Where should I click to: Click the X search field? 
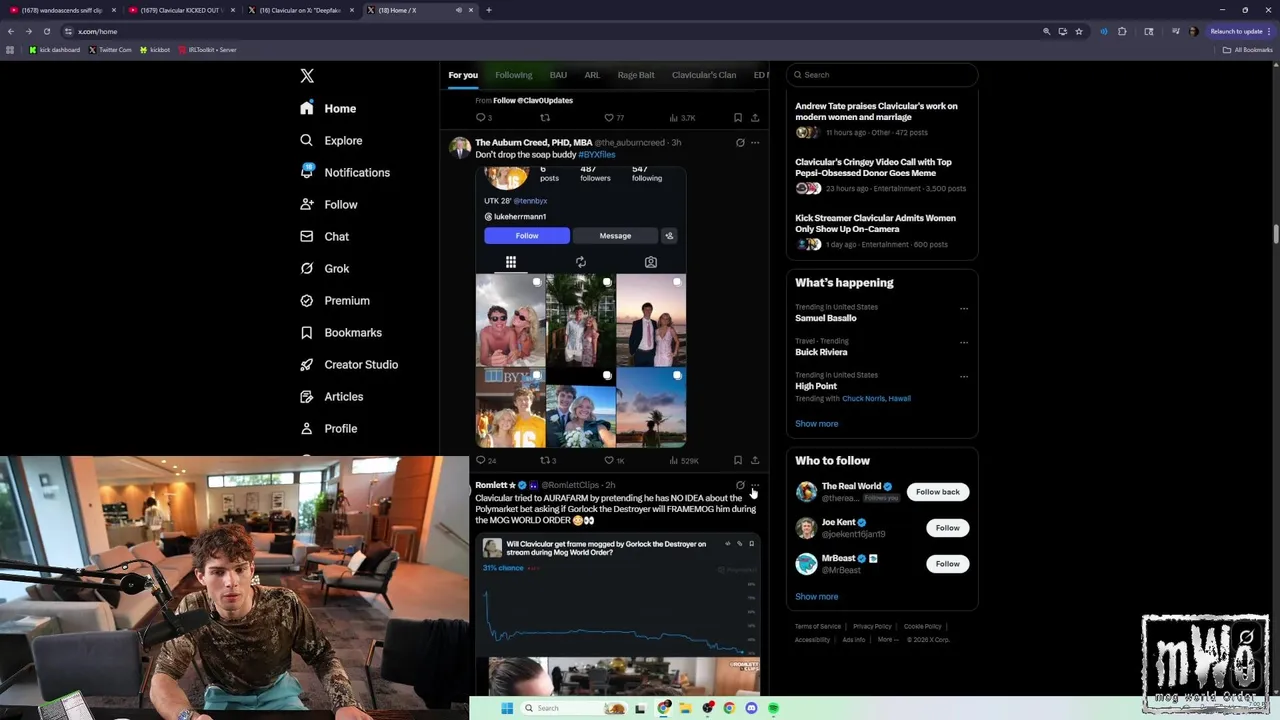881,75
